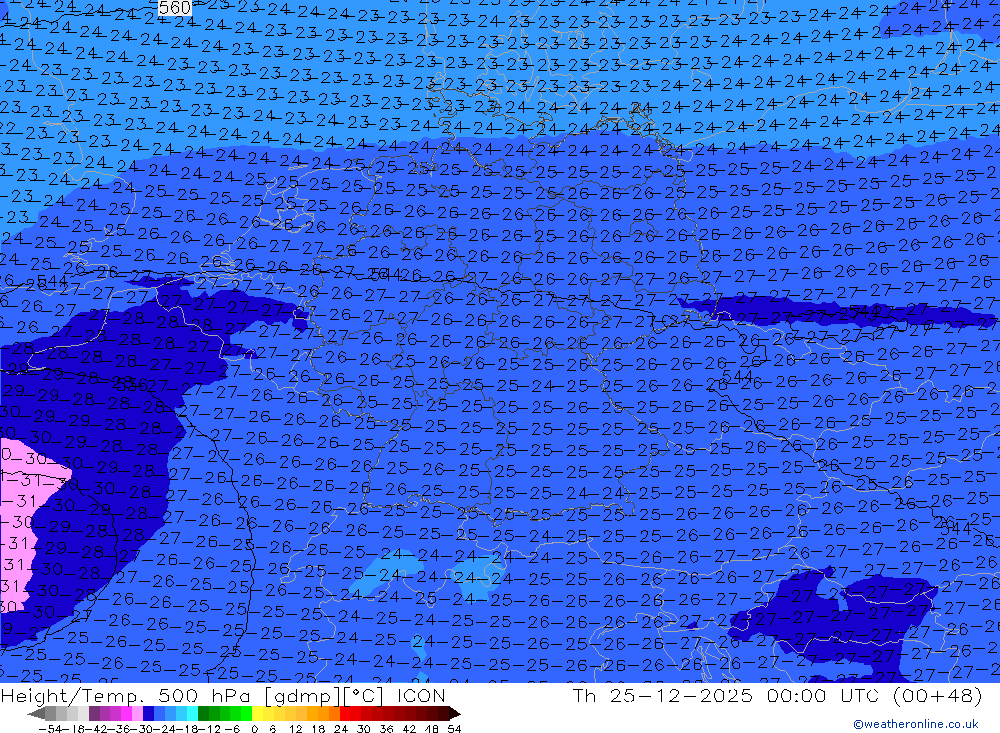1000x733 pixels.
Task: Select the darkest blue swatch in the legend
Action: [x=148, y=713]
